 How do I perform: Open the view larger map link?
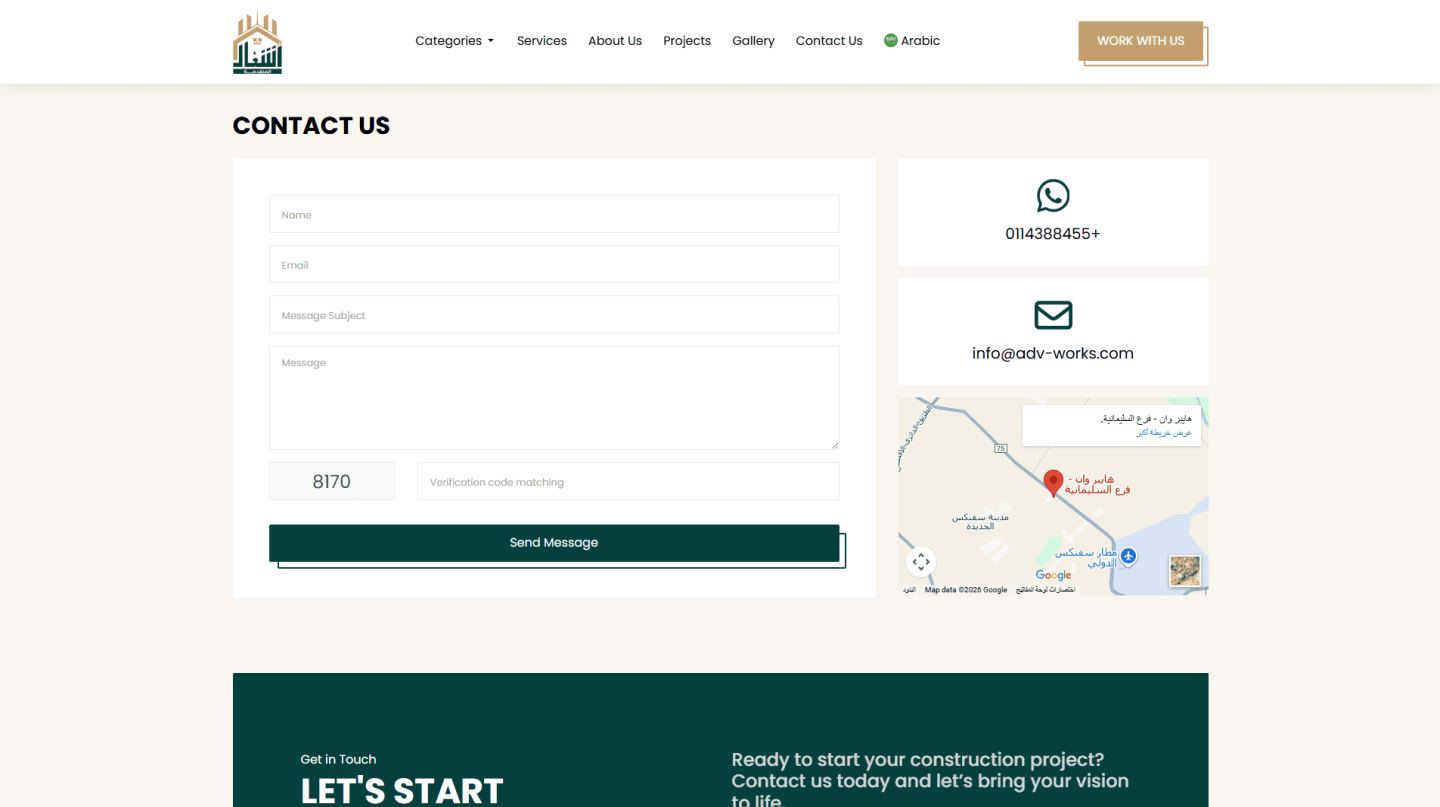point(1163,433)
